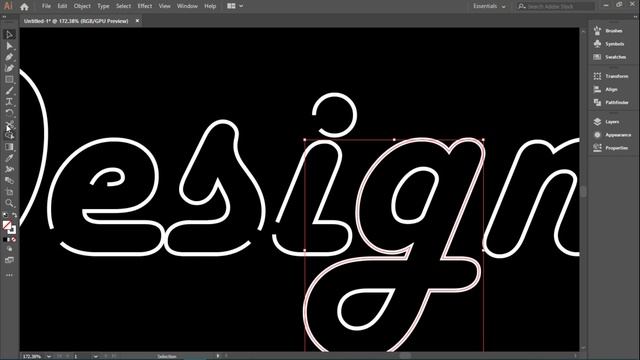Select the Symbol Sprayer tool
Screen dimensions: 640x360
tap(9, 169)
